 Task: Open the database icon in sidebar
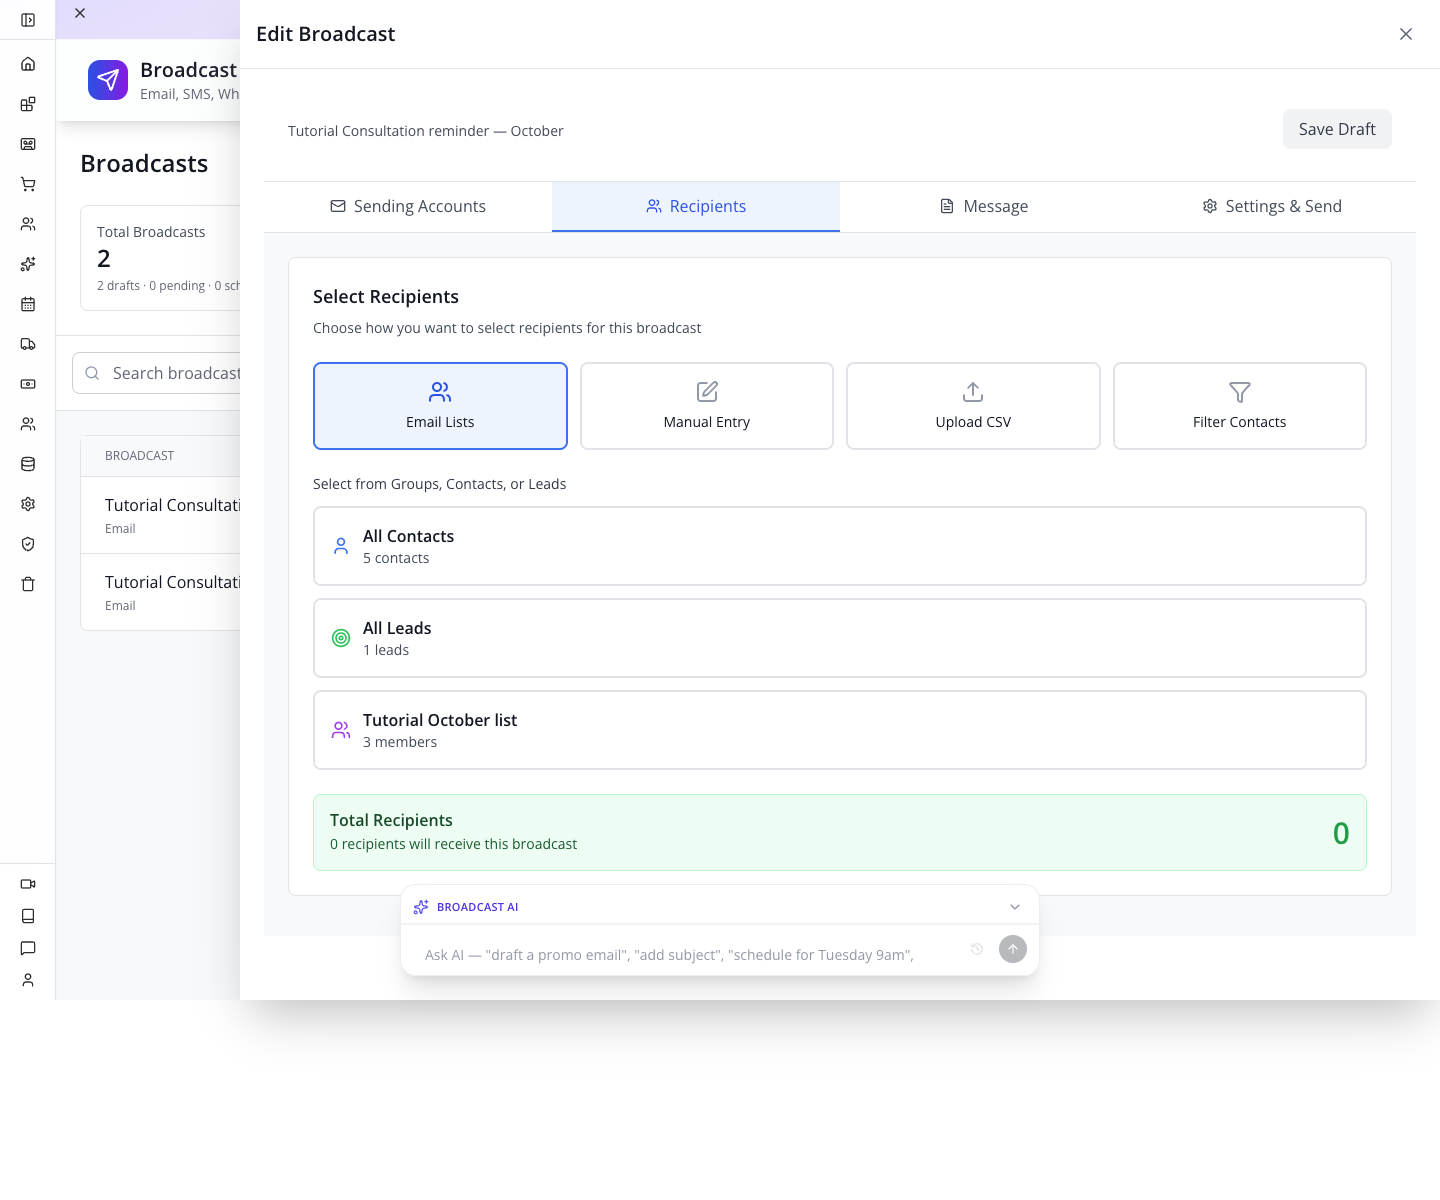[x=28, y=464]
